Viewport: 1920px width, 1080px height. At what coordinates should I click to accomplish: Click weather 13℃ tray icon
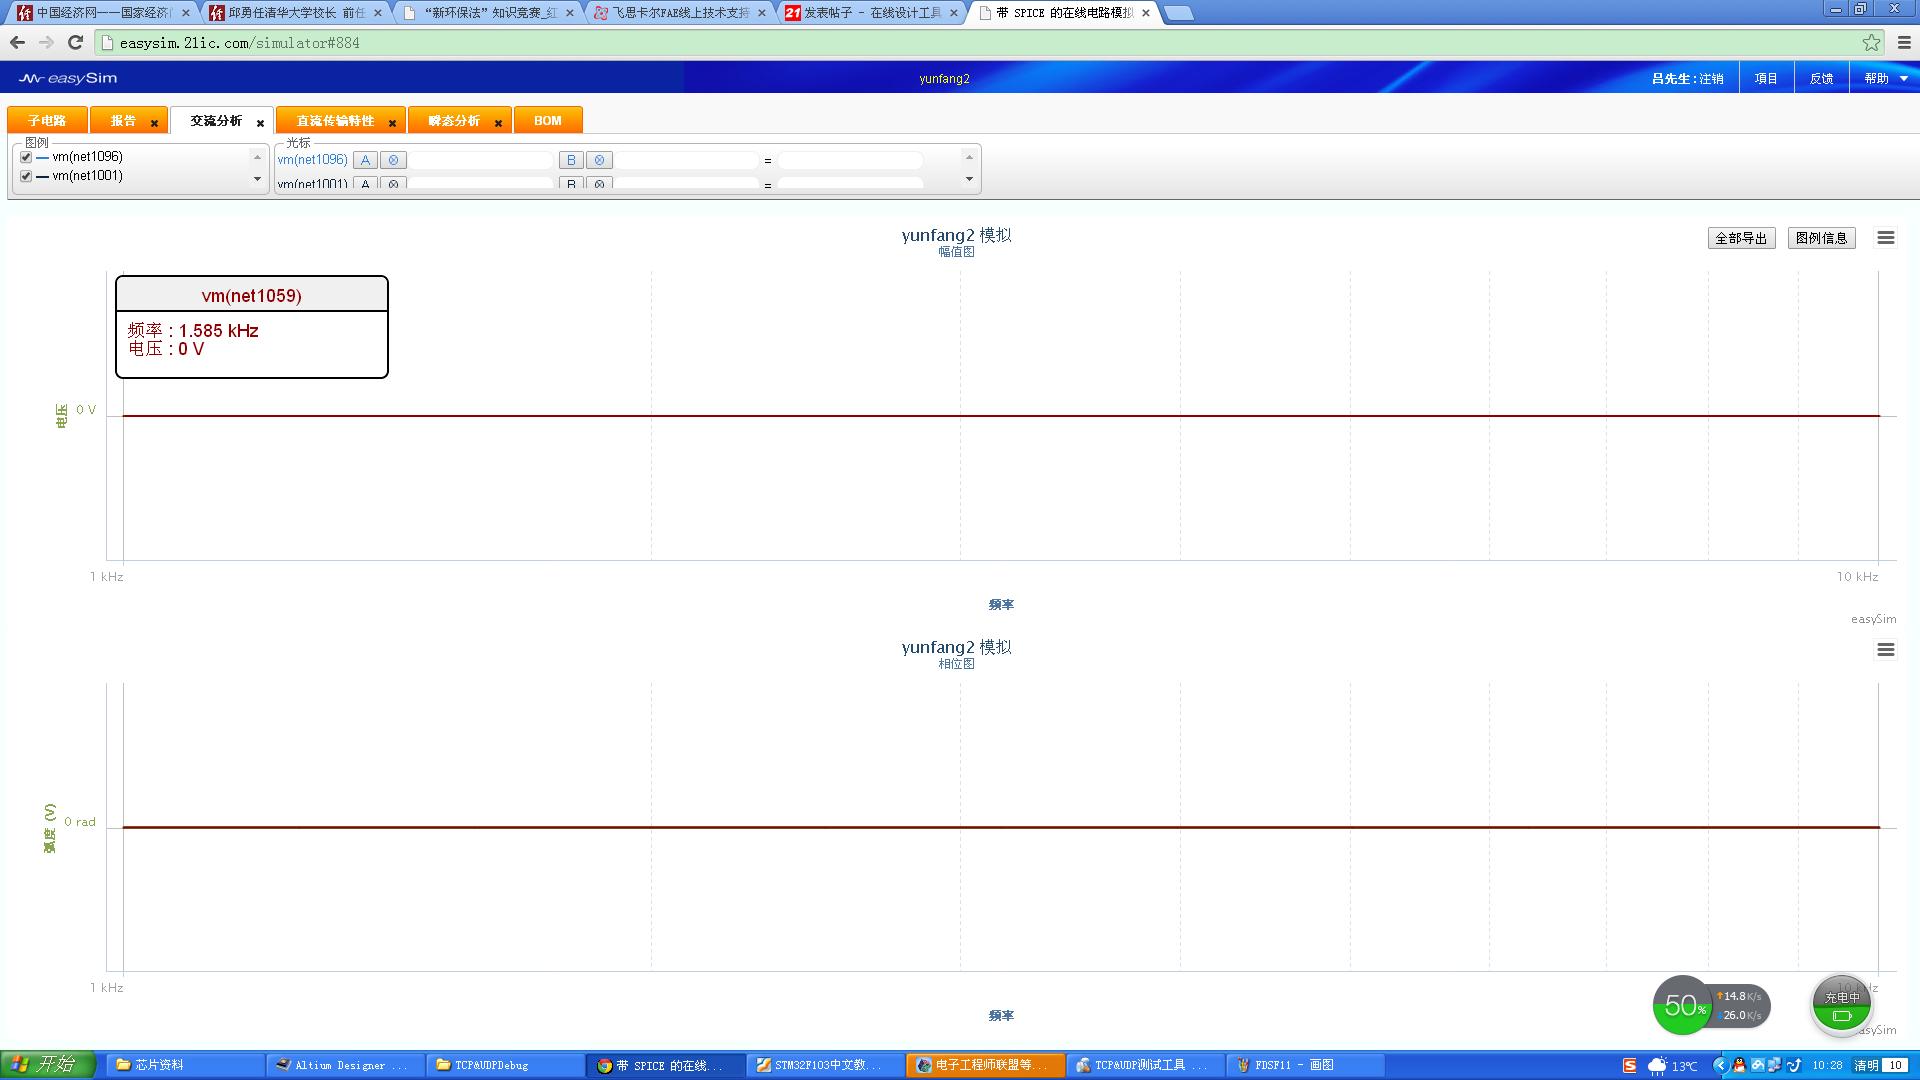click(1672, 1066)
